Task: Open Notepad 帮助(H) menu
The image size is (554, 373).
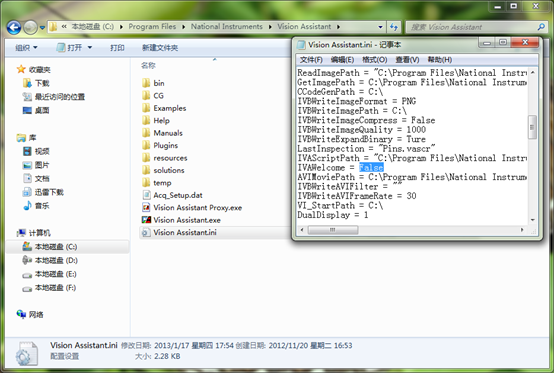Action: coord(440,60)
